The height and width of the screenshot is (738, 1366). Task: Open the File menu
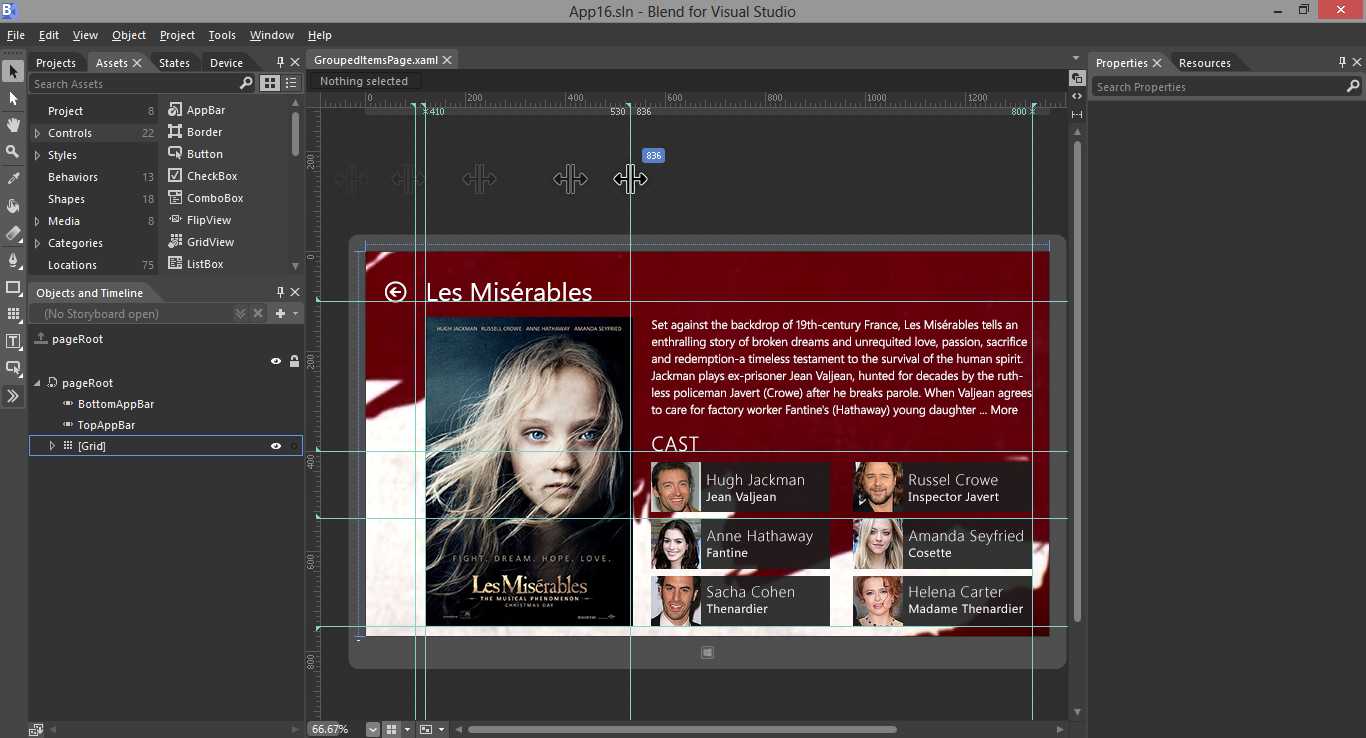(16, 35)
